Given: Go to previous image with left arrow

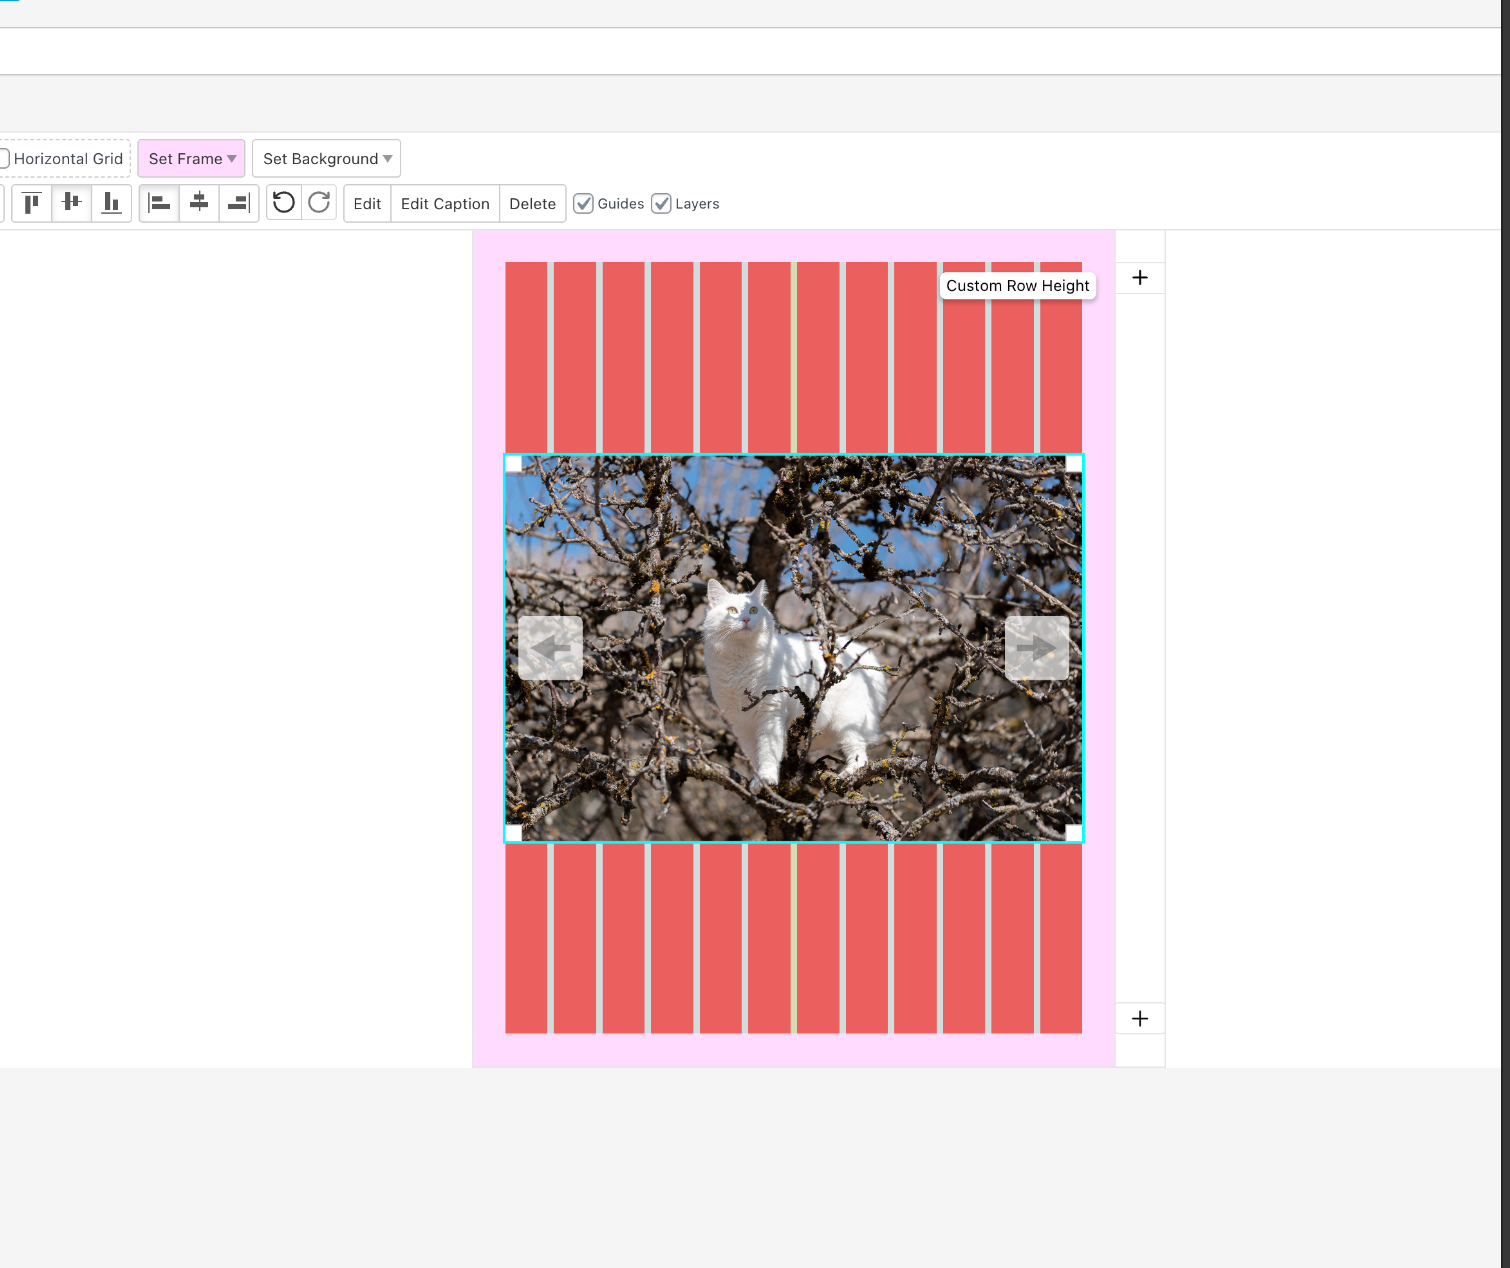Looking at the screenshot, I should tap(550, 648).
